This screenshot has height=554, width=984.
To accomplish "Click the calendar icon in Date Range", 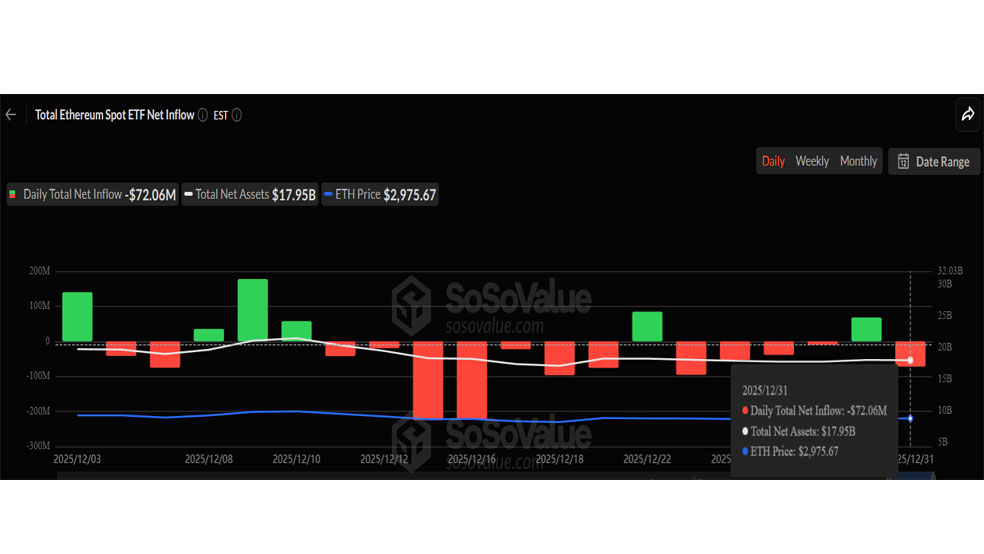I will click(903, 162).
